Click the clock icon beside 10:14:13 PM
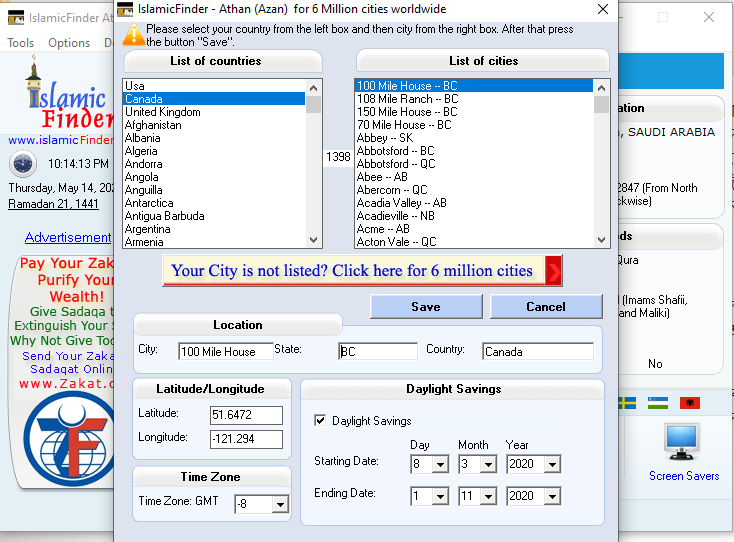The width and height of the screenshot is (734, 542). [23, 164]
